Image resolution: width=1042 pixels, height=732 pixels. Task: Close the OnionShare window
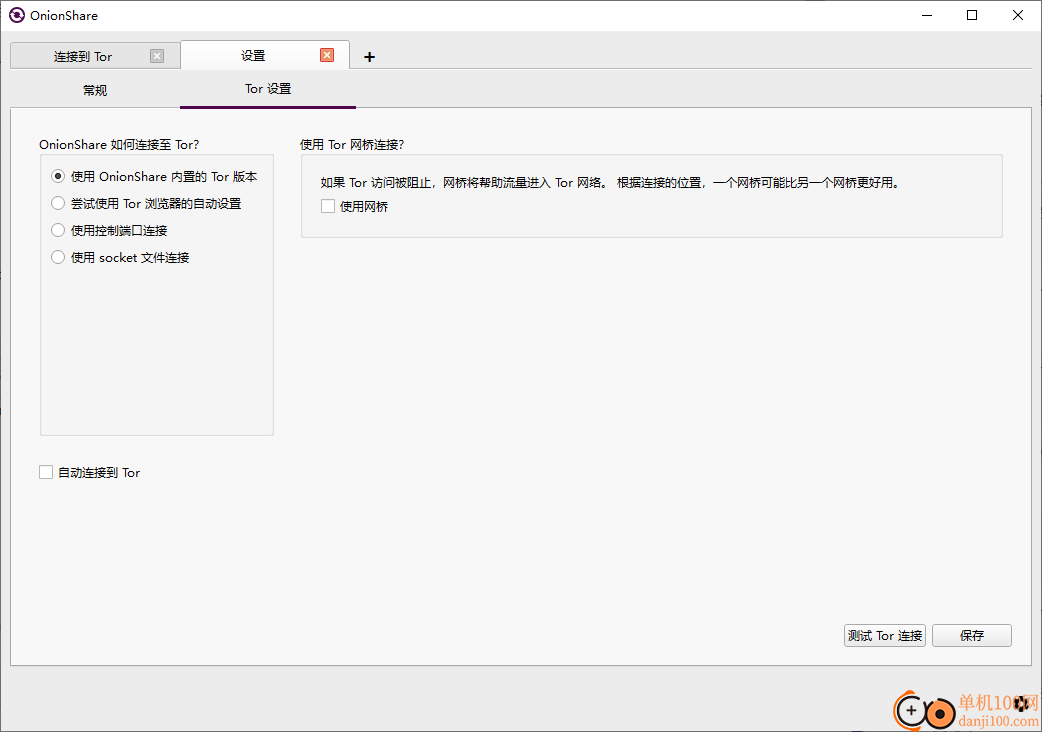coord(1017,15)
